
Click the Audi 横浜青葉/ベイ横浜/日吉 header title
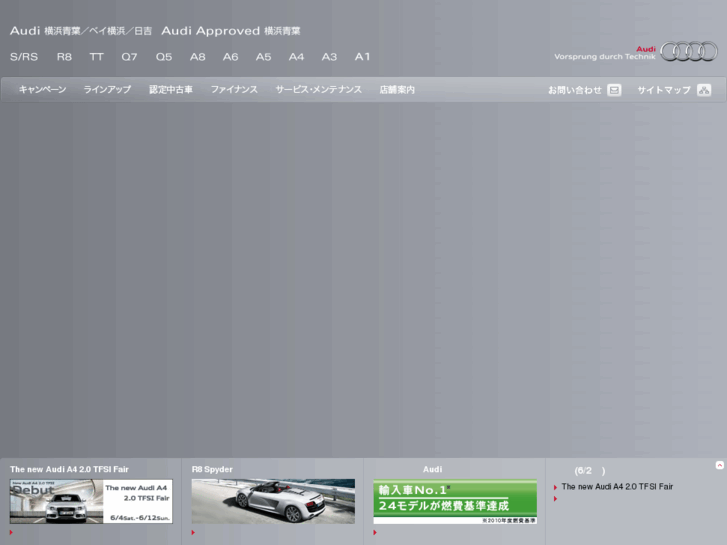click(x=81, y=31)
